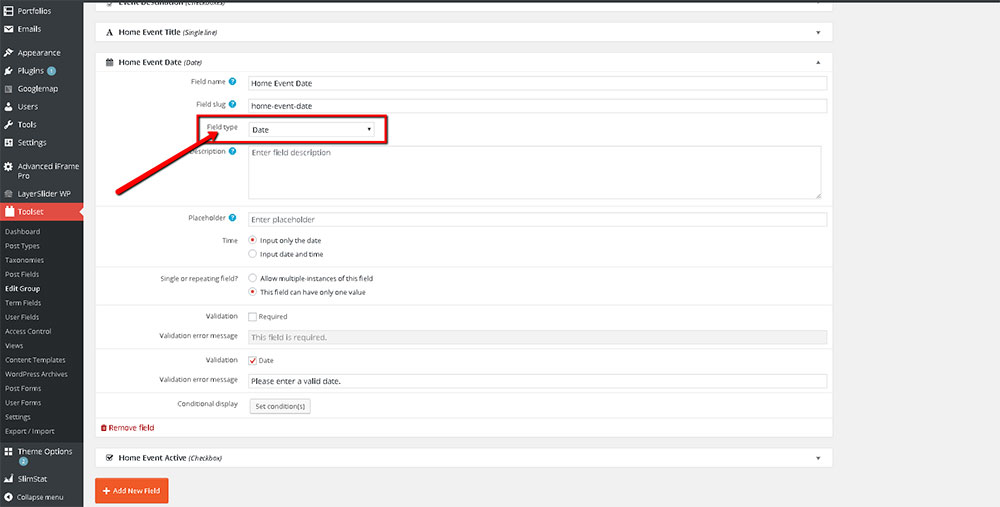Click the Field name help icon

[233, 81]
